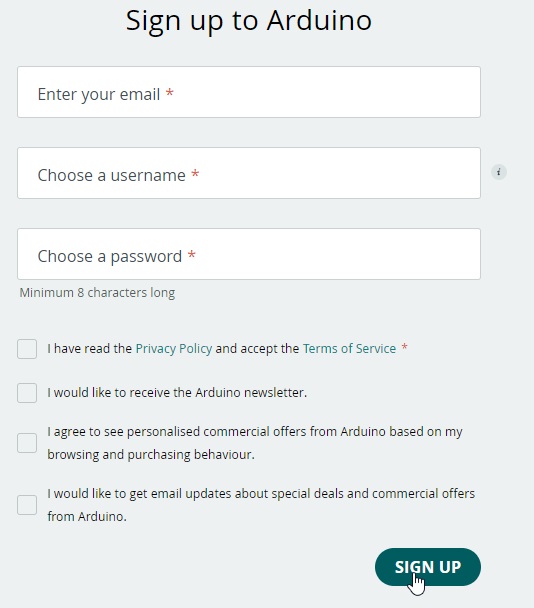Screen dimensions: 534x608
Task: Click the personalised commercial offers label text
Action: coord(255,443)
